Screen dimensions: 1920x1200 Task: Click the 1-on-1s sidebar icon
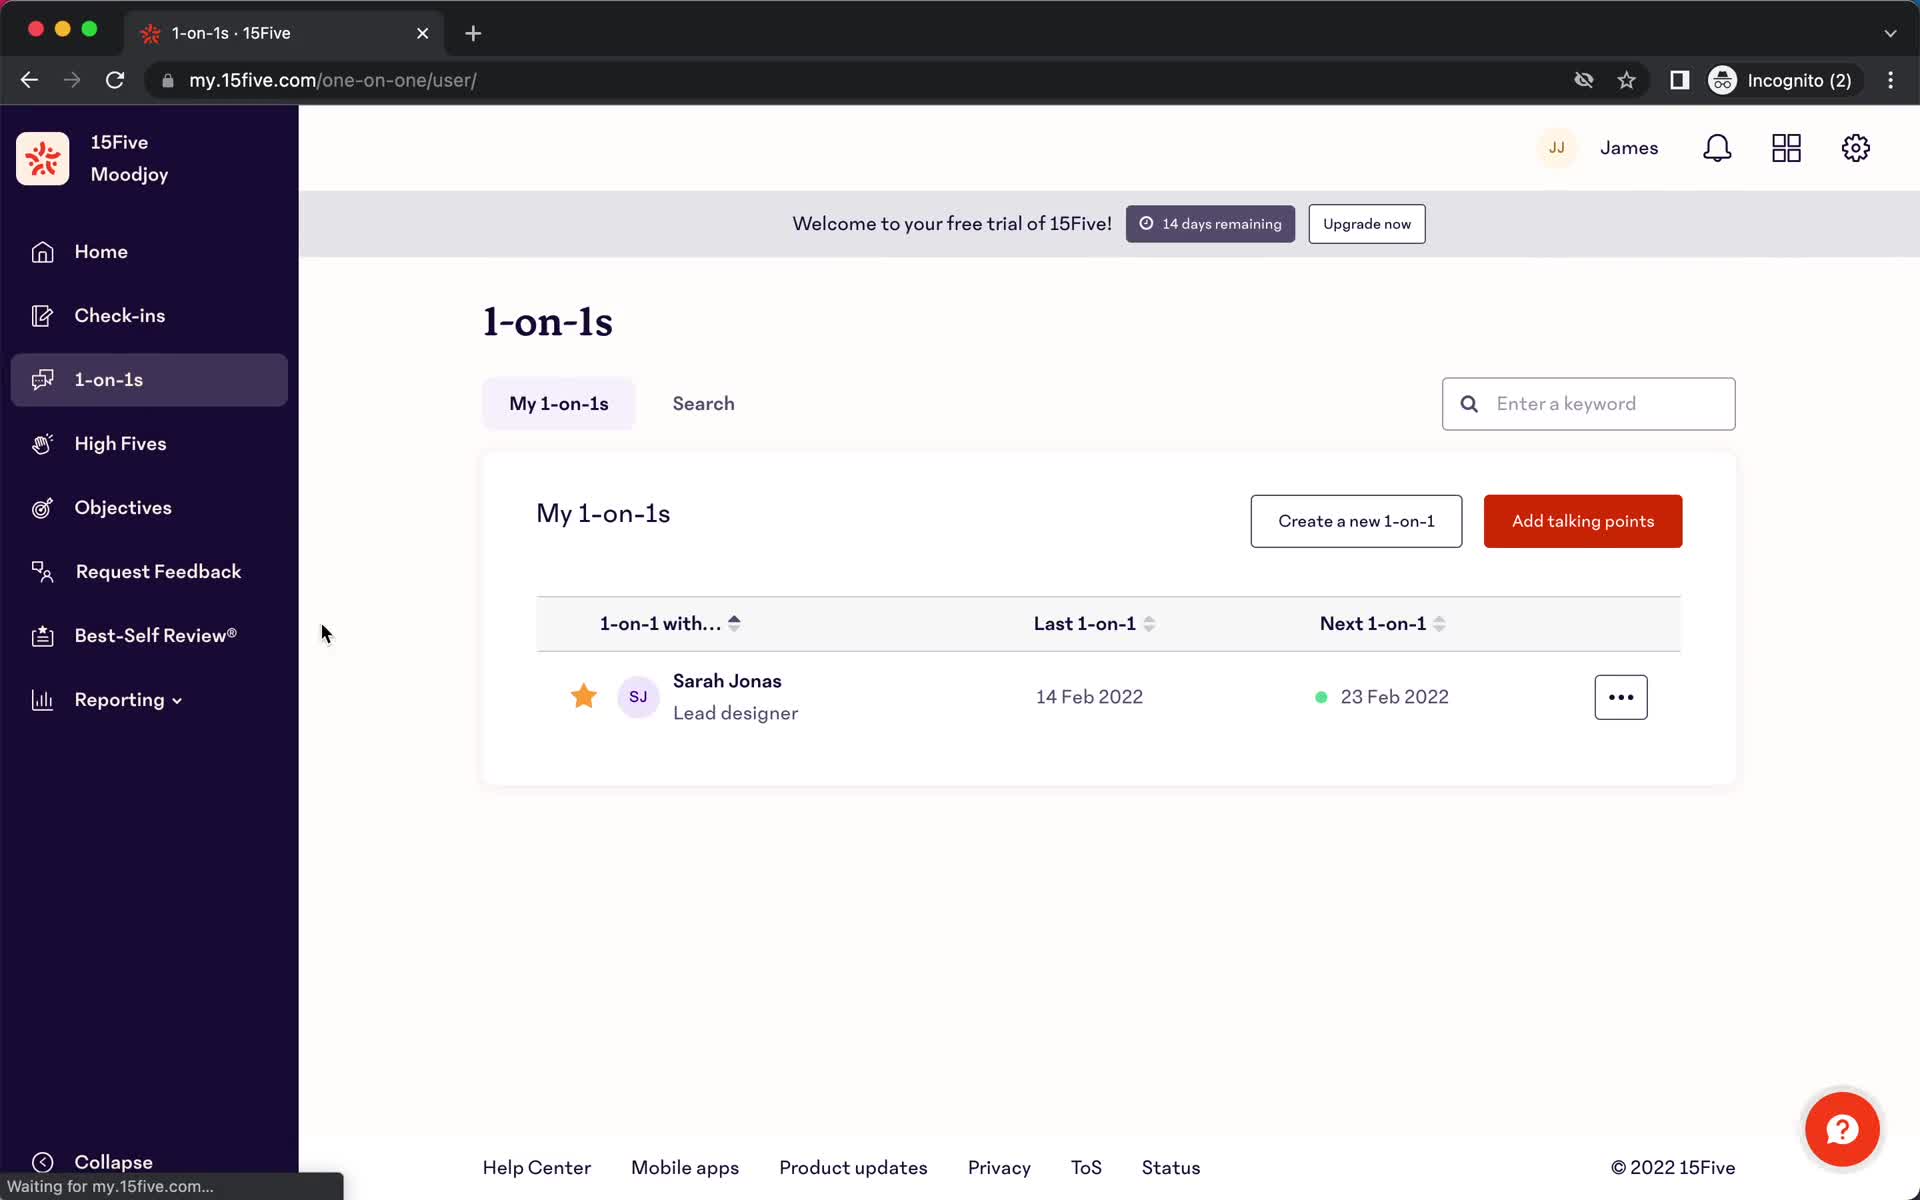pyautogui.click(x=41, y=379)
